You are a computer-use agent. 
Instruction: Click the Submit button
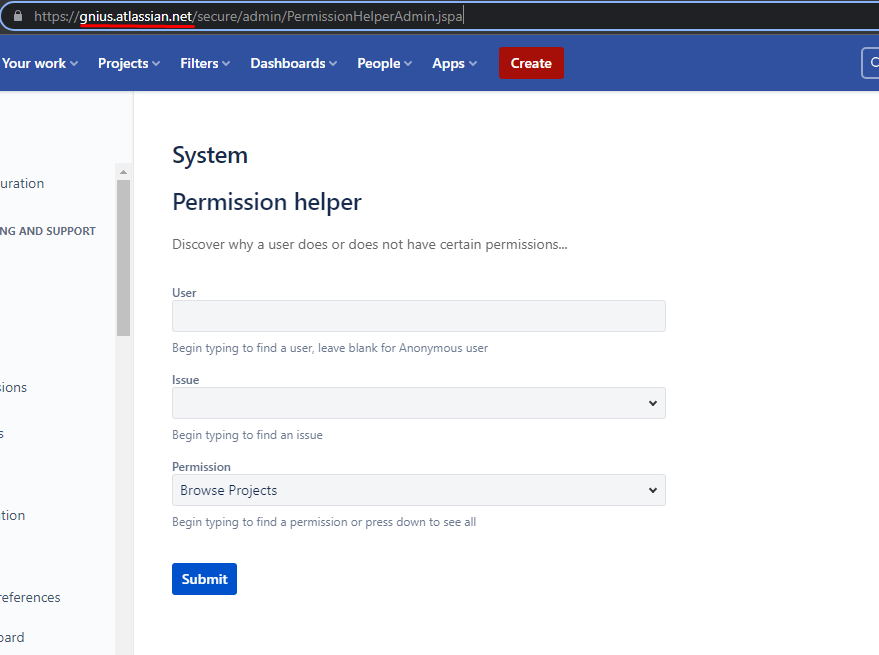pyautogui.click(x=205, y=579)
